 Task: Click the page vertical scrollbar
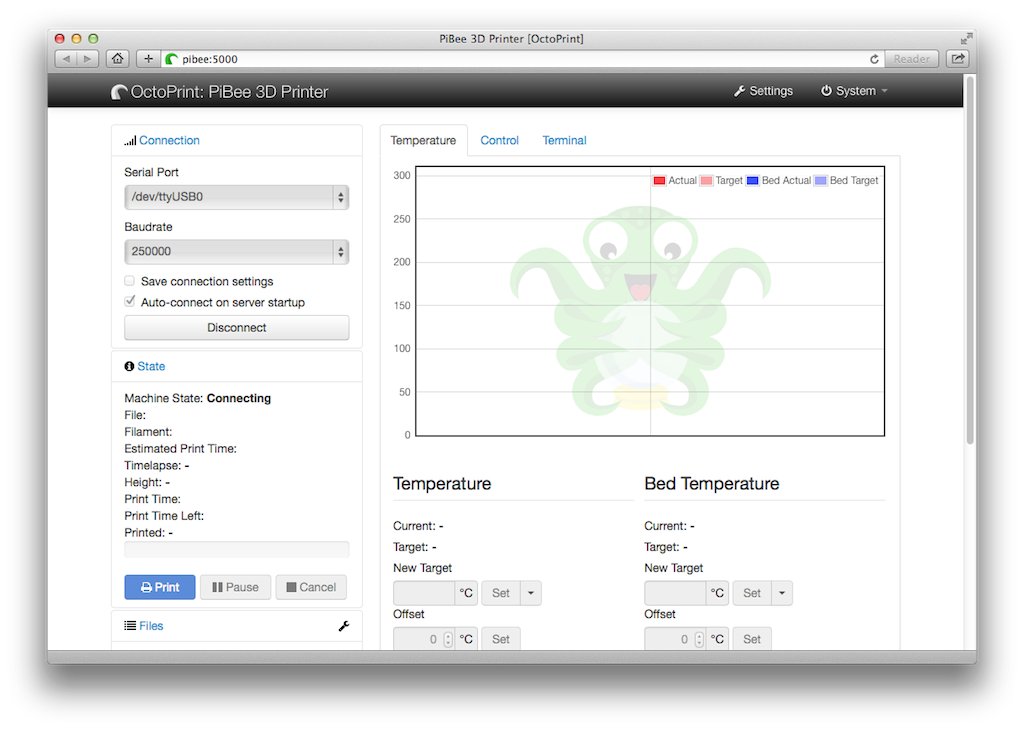(x=970, y=261)
